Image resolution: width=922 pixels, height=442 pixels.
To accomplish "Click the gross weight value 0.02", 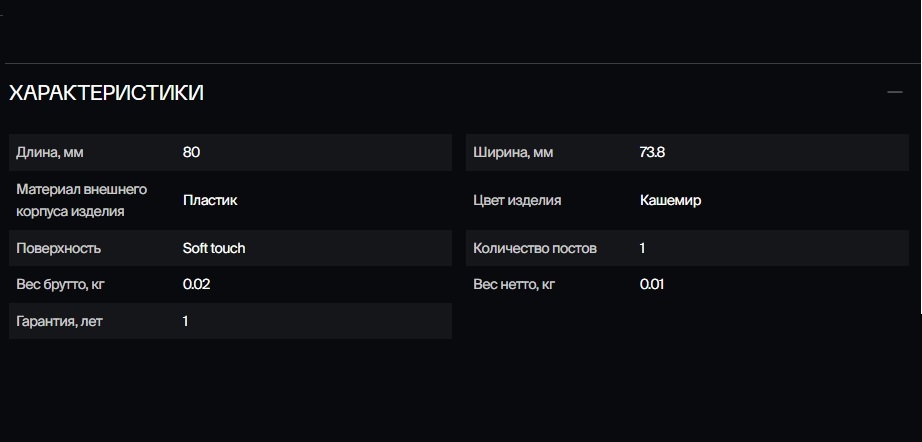I will point(197,284).
